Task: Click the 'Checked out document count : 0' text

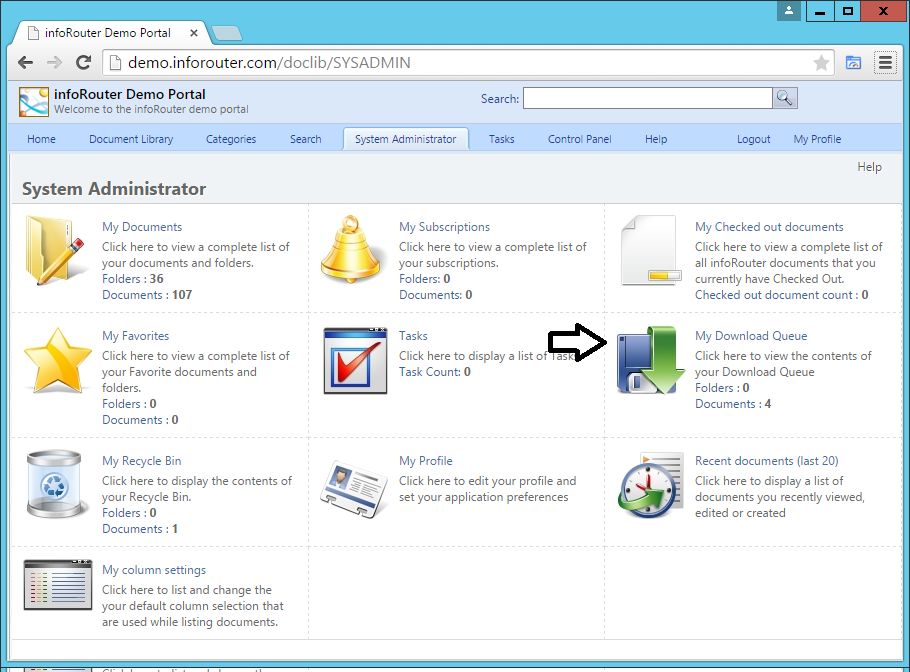Action: click(782, 295)
